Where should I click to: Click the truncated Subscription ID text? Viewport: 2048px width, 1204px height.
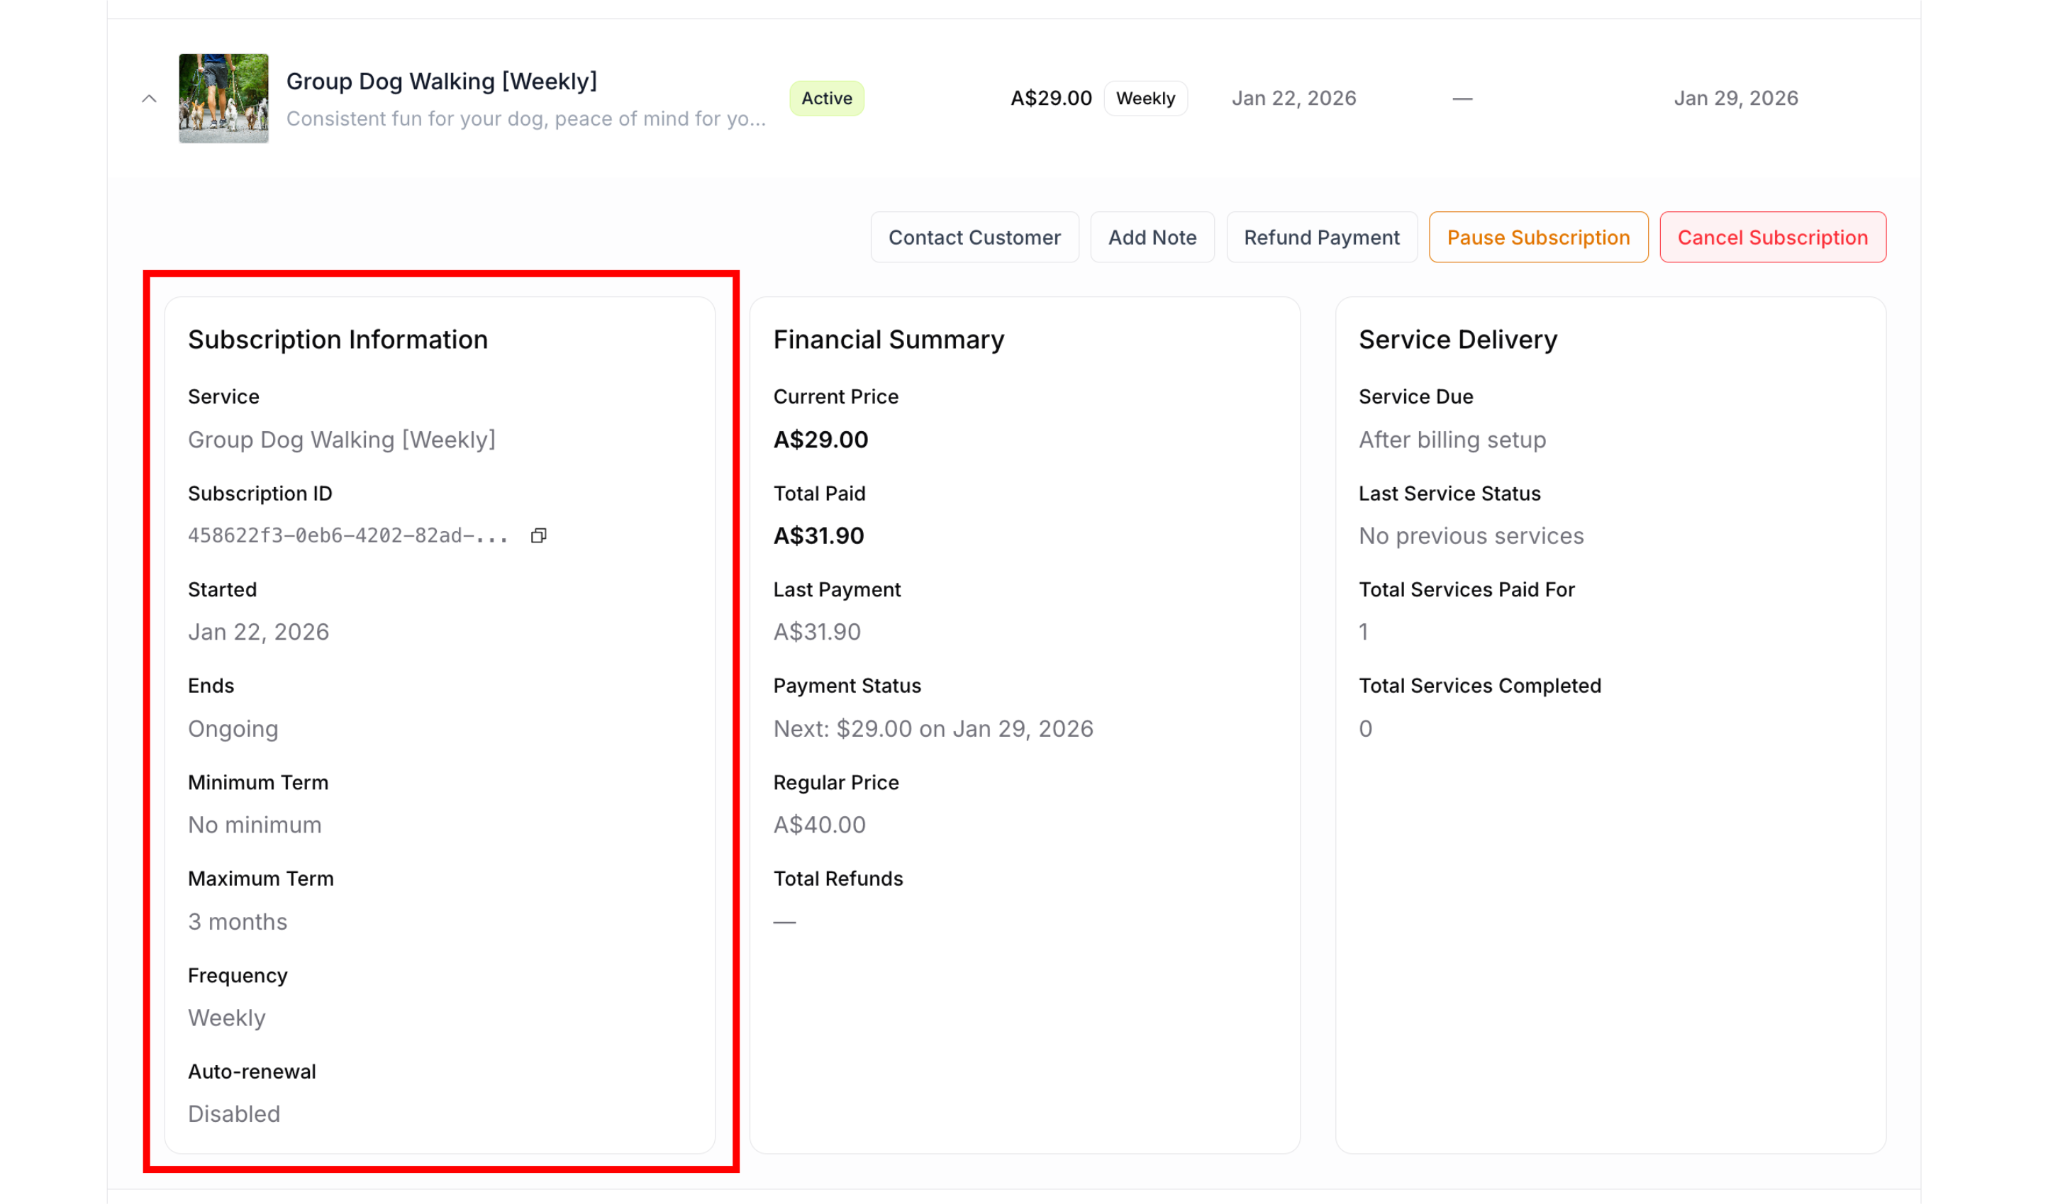348,536
